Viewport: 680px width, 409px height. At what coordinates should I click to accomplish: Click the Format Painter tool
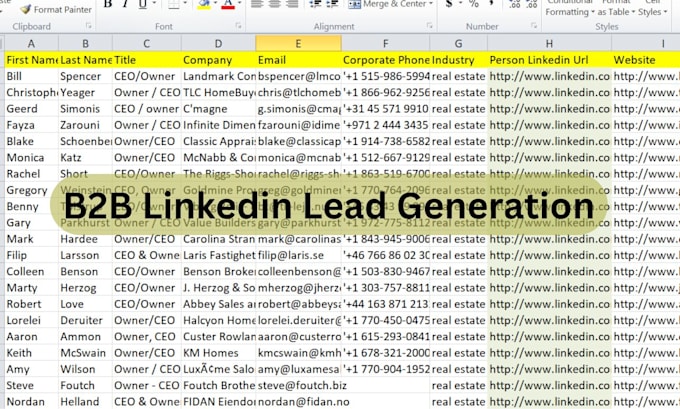click(56, 9)
